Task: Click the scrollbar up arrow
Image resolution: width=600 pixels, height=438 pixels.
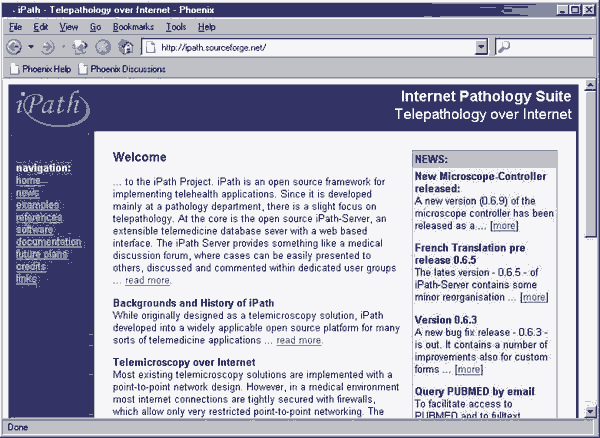Action: (591, 85)
